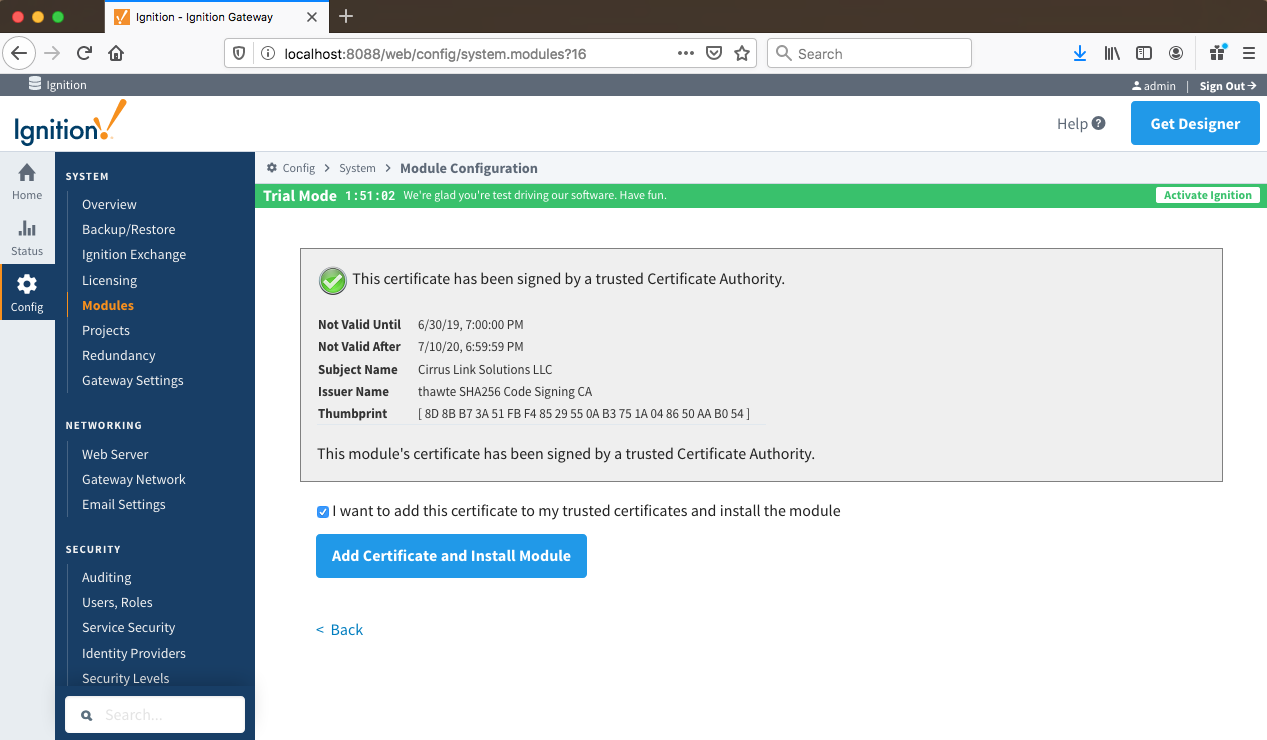This screenshot has height=740, width=1267.
Task: Open Web Server settings
Action: coord(115,454)
